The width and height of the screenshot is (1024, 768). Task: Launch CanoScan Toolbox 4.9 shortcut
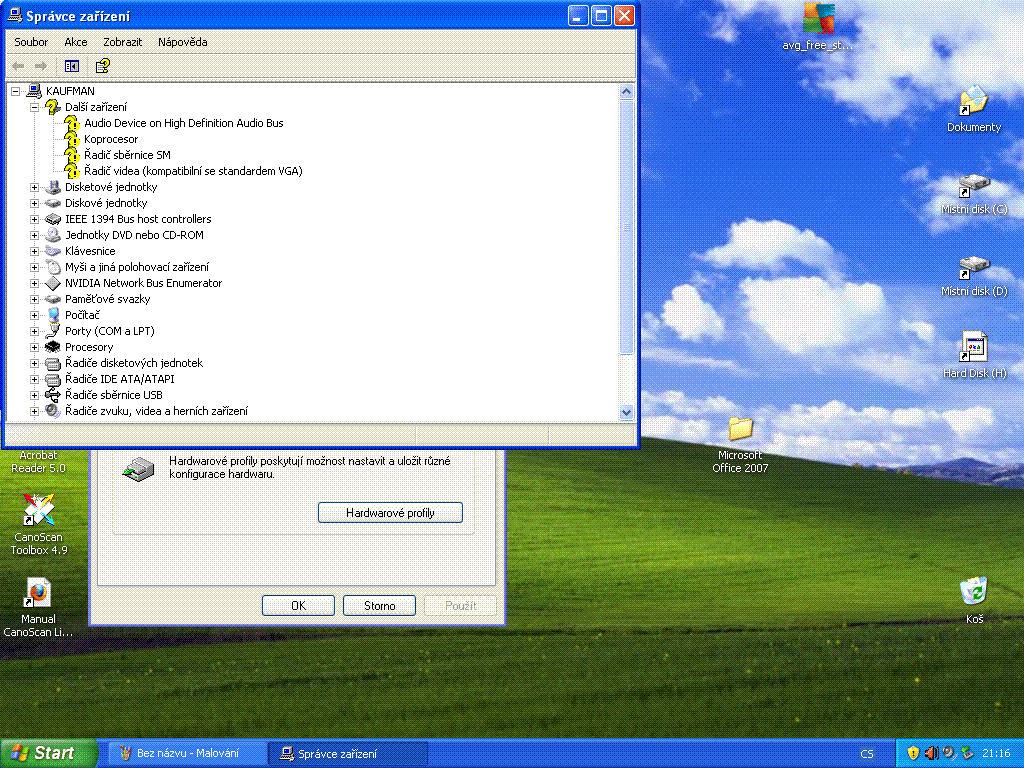pos(39,511)
